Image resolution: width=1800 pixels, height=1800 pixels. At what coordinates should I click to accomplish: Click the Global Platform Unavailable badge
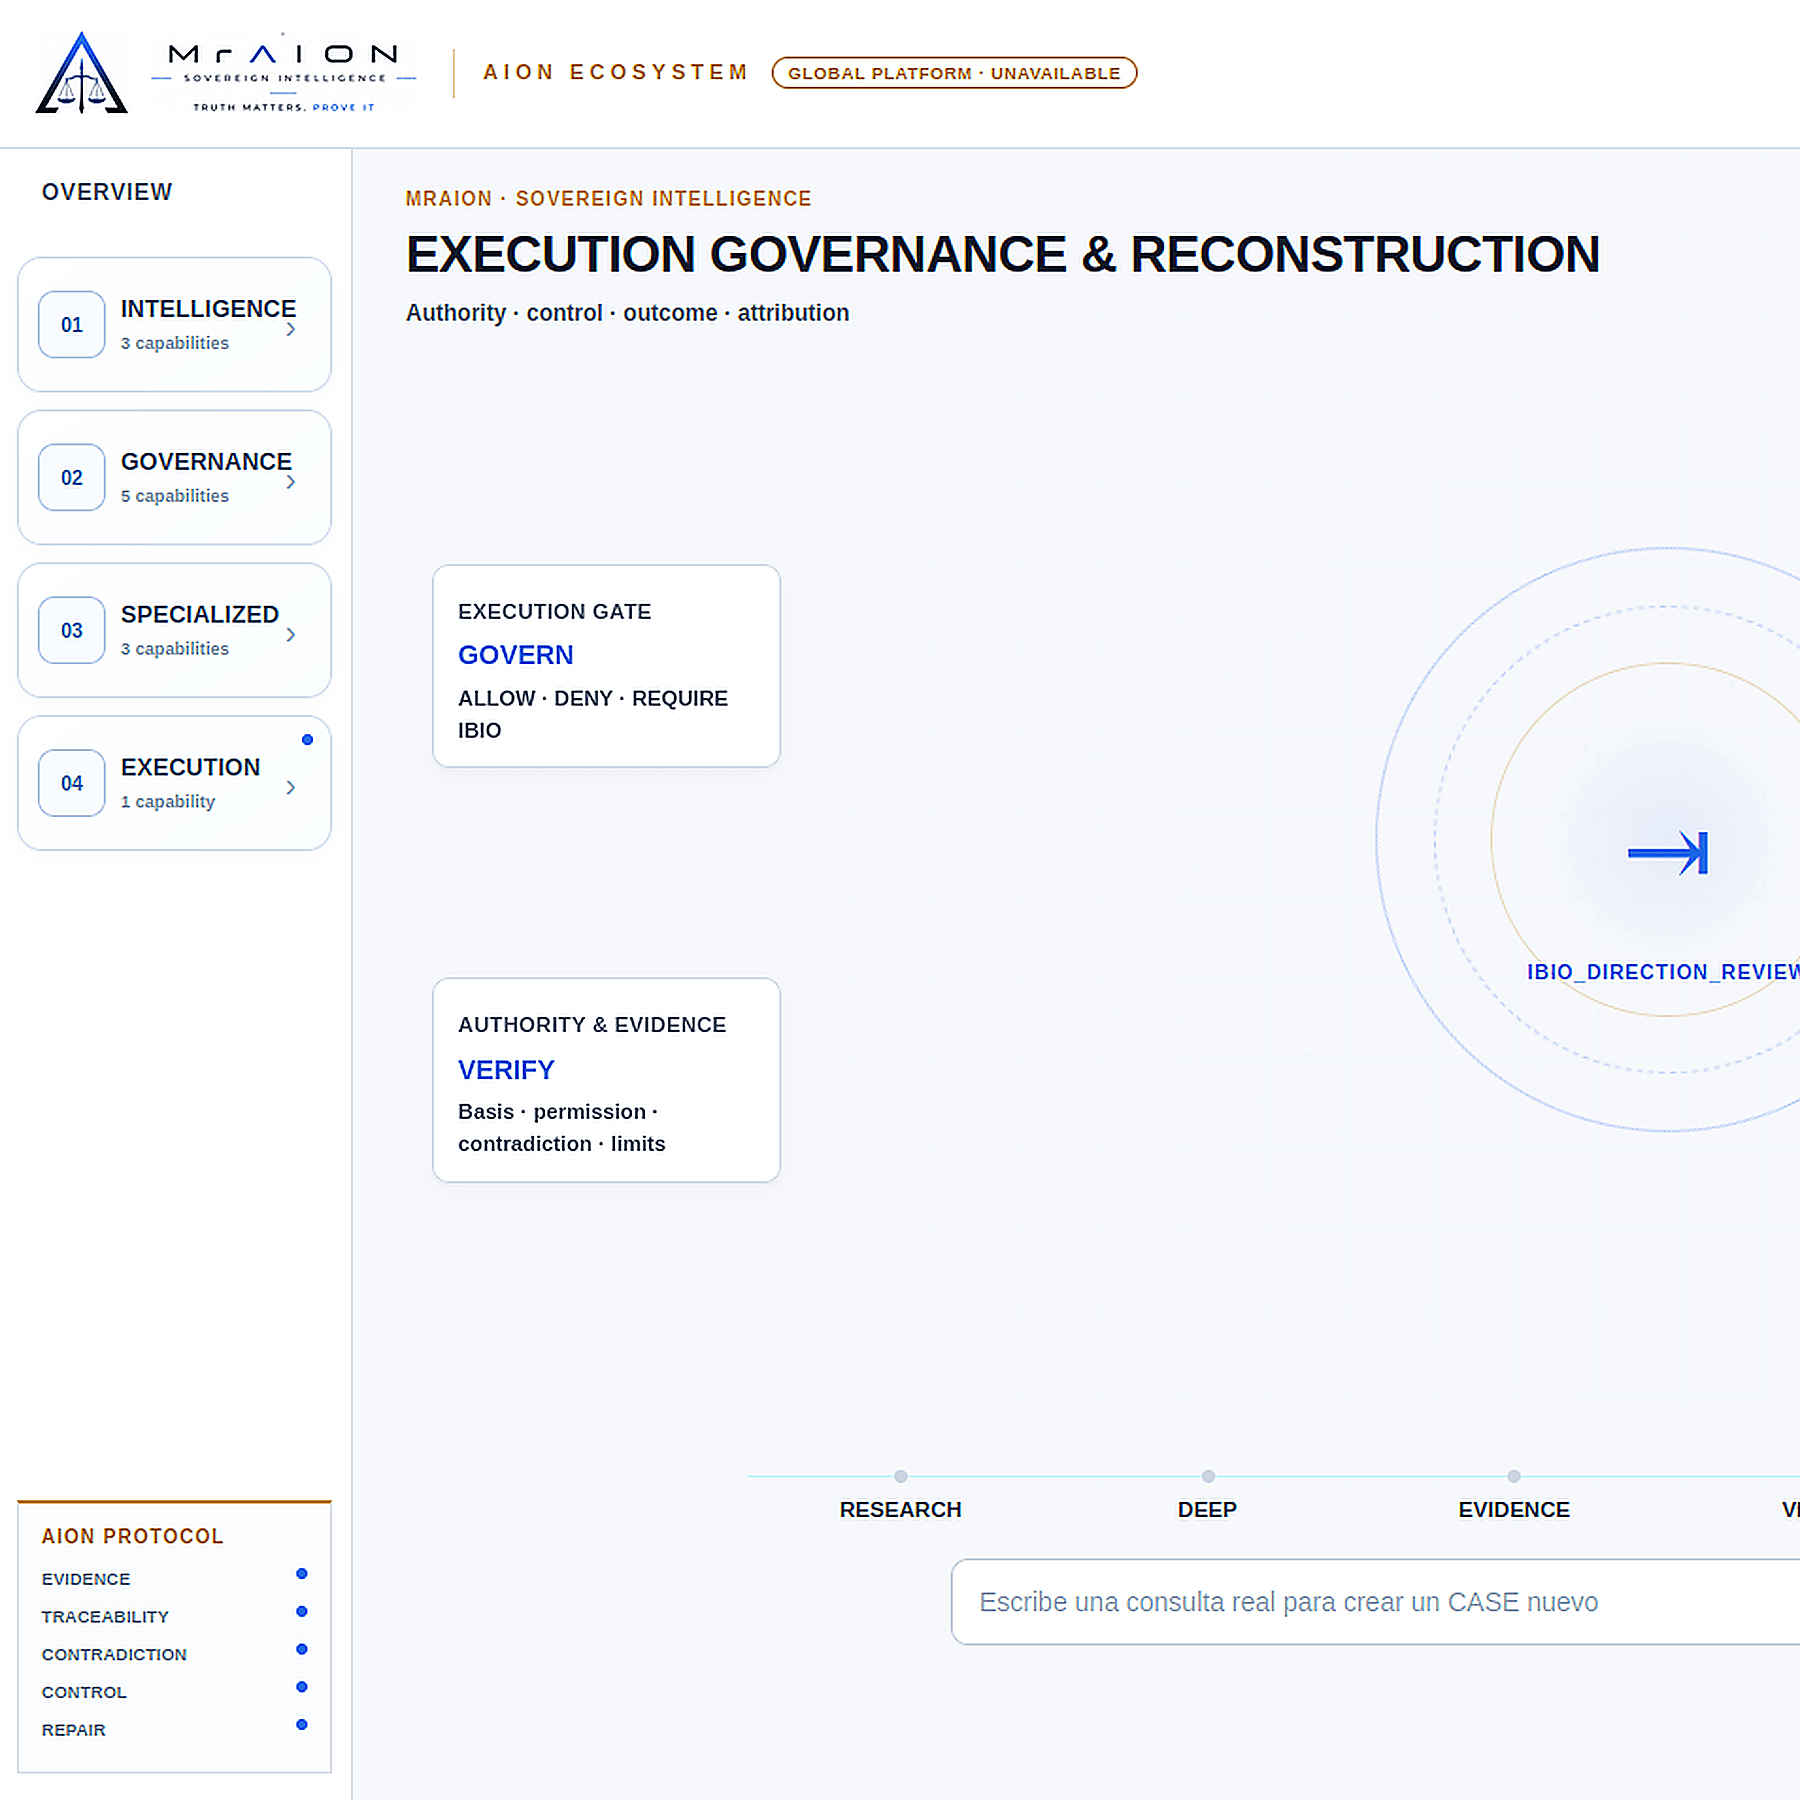(954, 73)
